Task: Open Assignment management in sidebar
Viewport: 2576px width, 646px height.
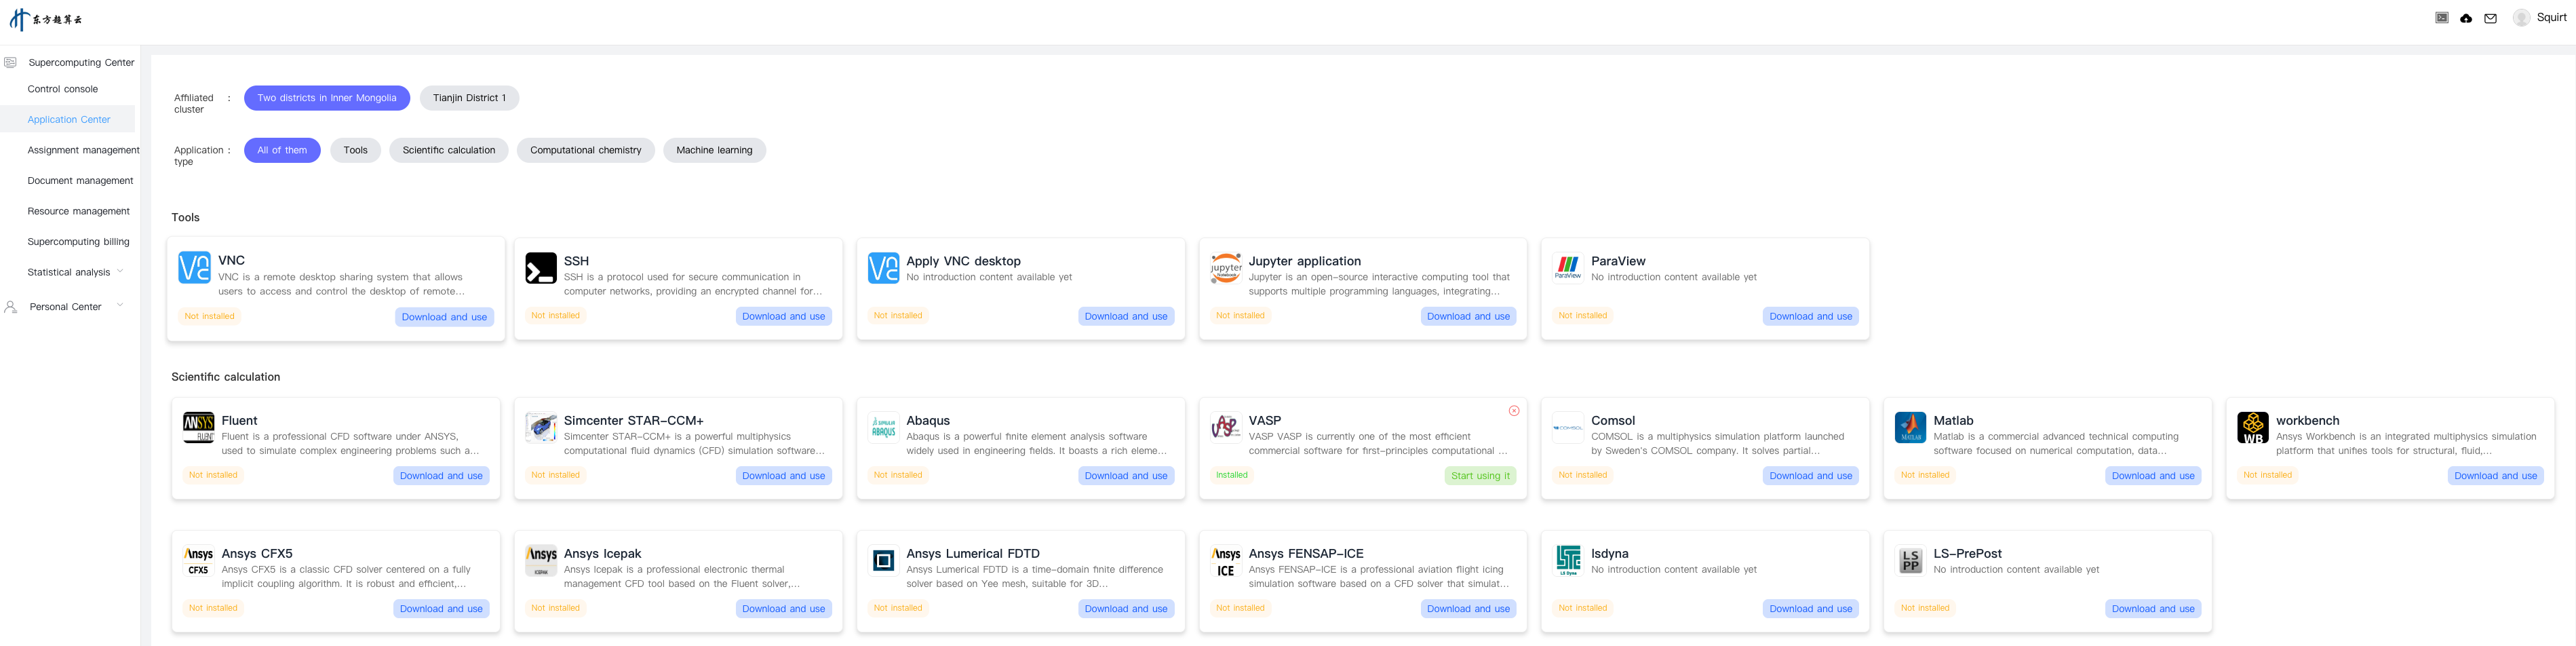Action: tap(84, 150)
